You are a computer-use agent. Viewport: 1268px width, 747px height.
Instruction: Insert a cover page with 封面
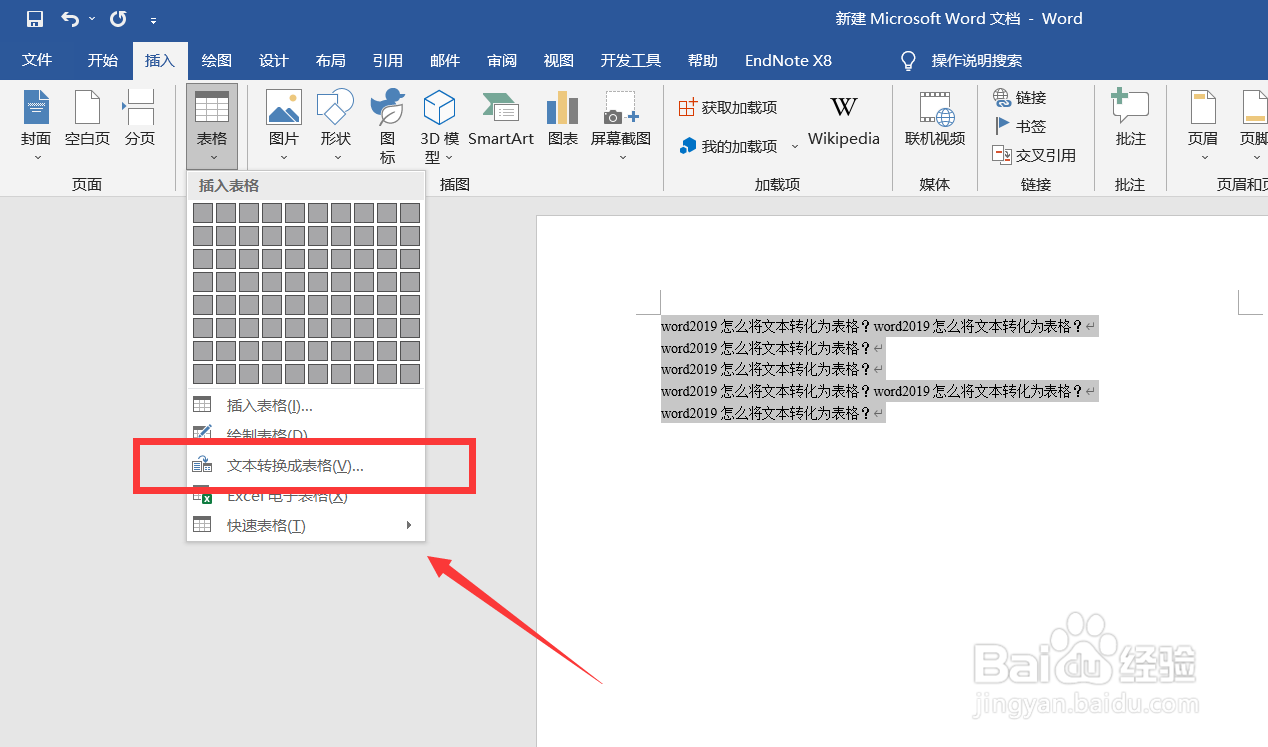click(36, 126)
